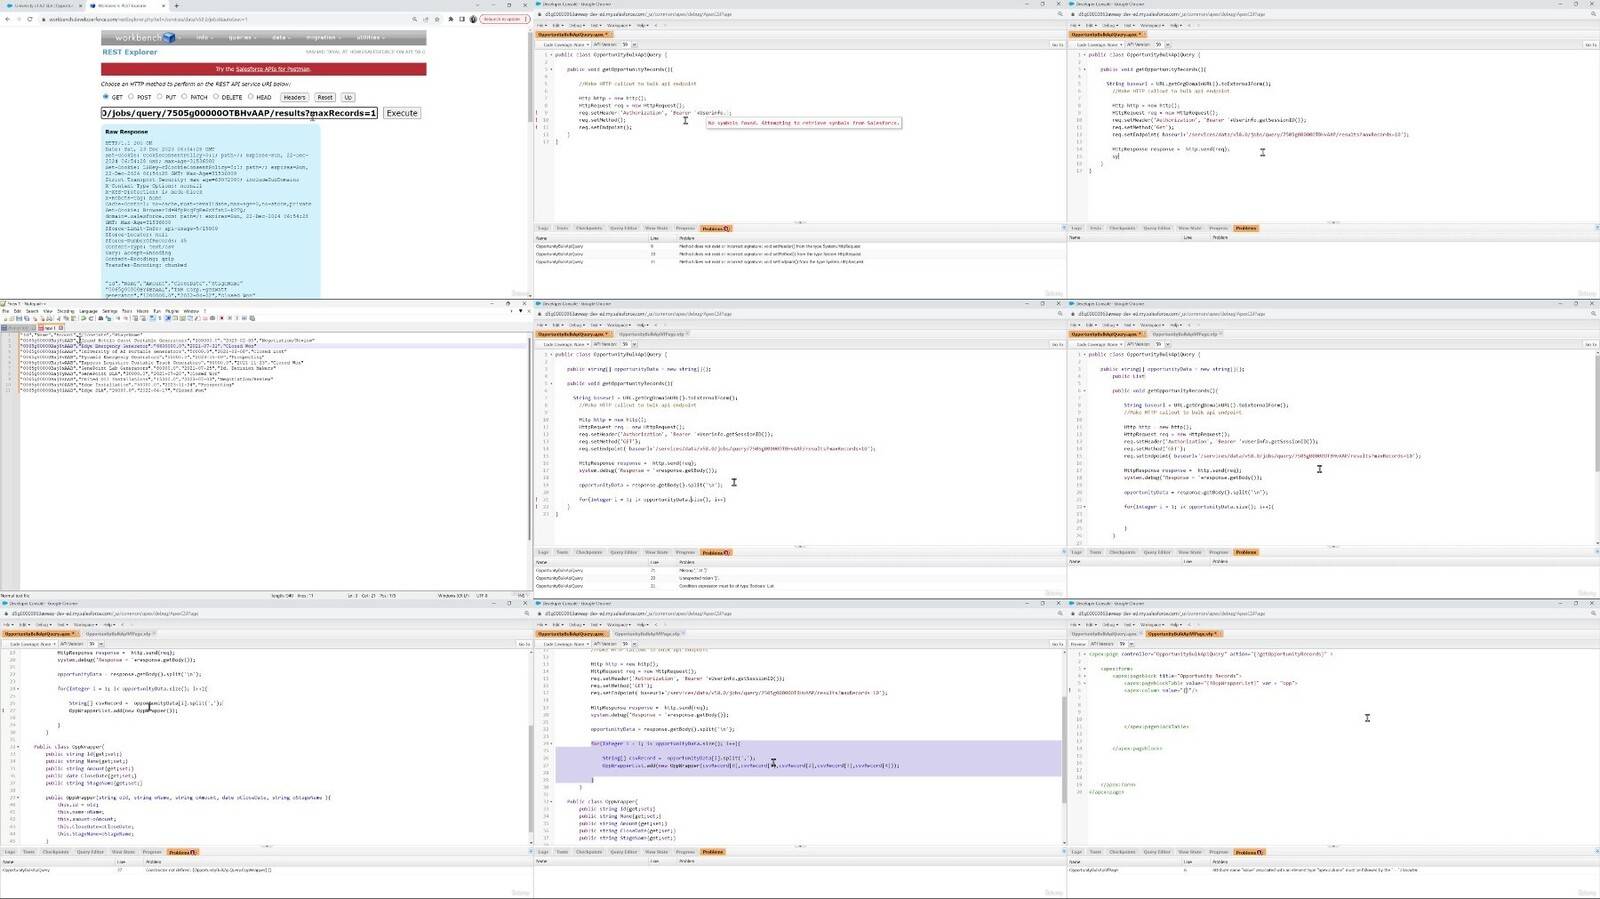The height and width of the screenshot is (899, 1600).
Task: Click the zoom magnifier icon in Workbench address bar
Action: click(414, 19)
